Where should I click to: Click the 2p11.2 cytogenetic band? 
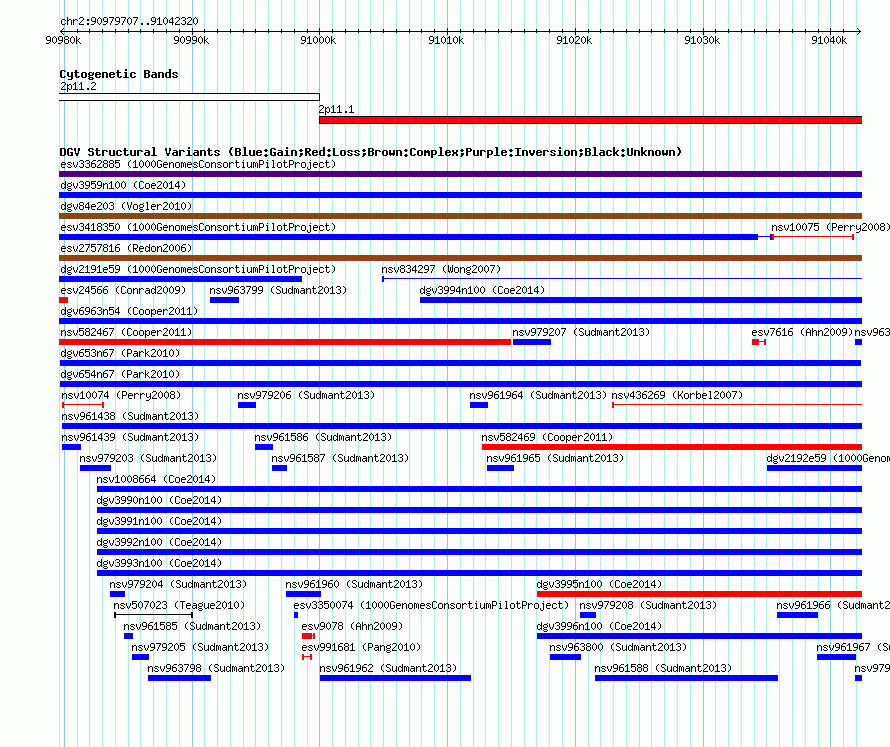[x=189, y=97]
